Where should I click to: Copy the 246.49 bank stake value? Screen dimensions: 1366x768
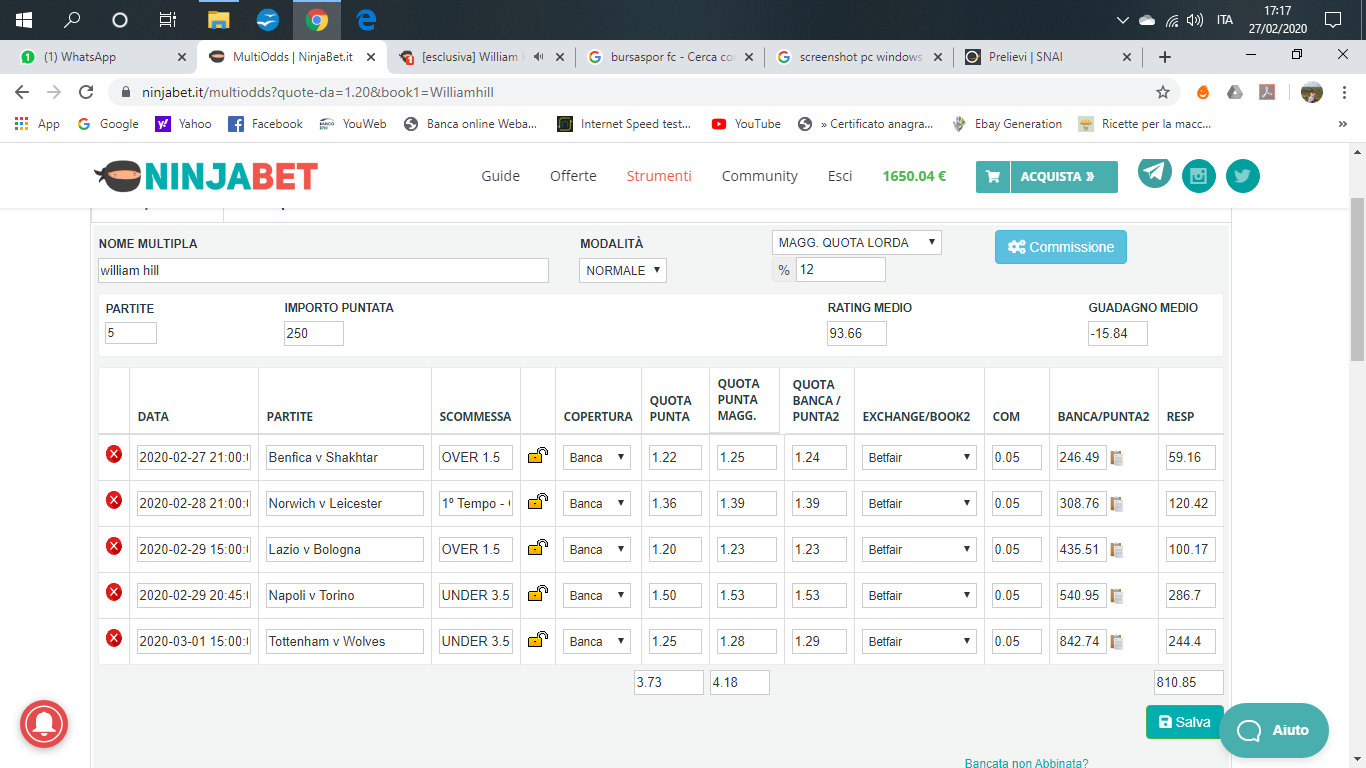pos(1117,458)
